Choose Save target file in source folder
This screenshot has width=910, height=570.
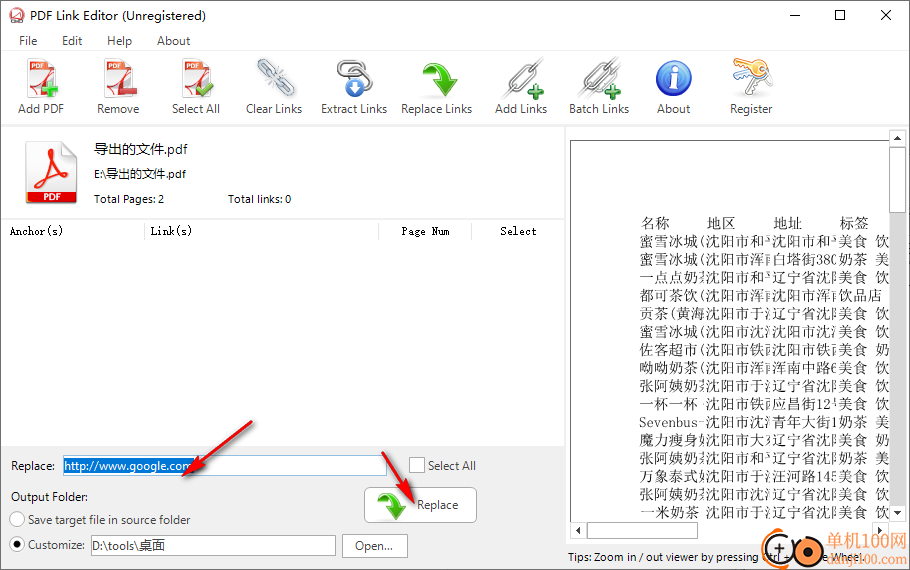(17, 520)
